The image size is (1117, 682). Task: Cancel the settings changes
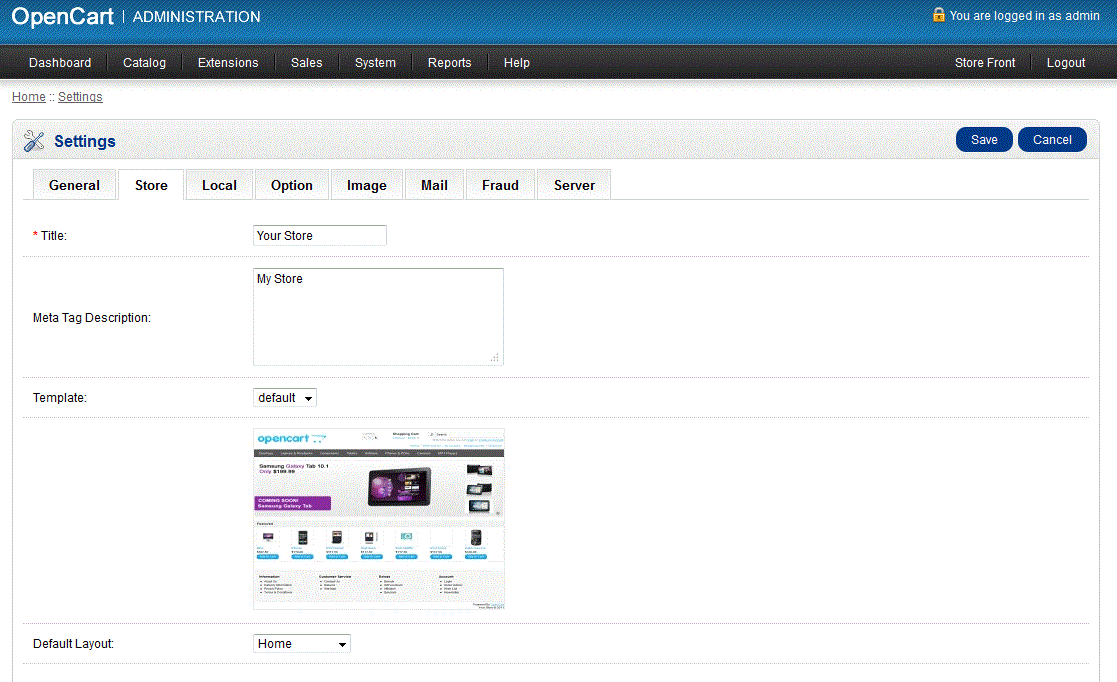[1051, 140]
